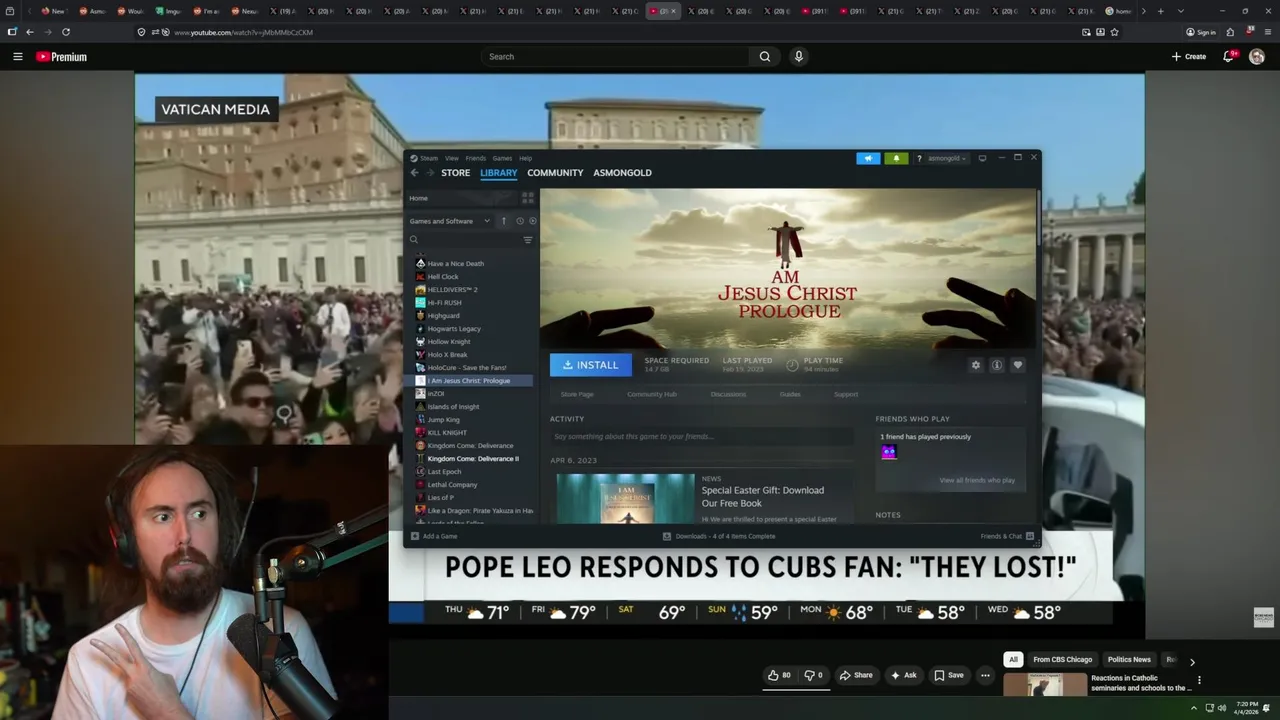Open advanced filters icon in library search
Viewport: 1280px width, 720px height.
coord(528,240)
